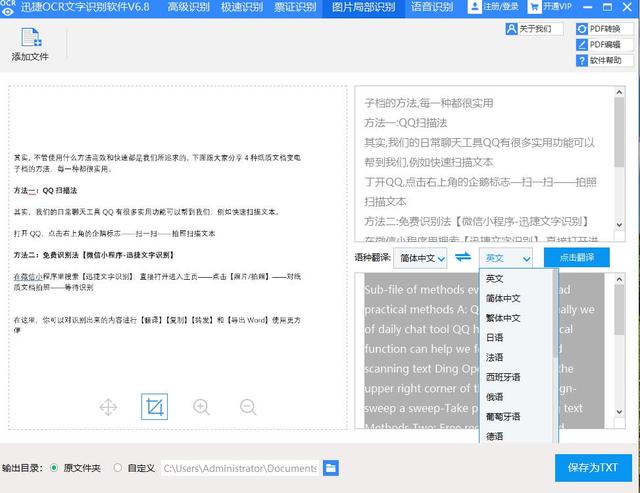Switch to the 极速识别 tab
Image resolution: width=640 pixels, height=493 pixels.
click(x=242, y=7)
